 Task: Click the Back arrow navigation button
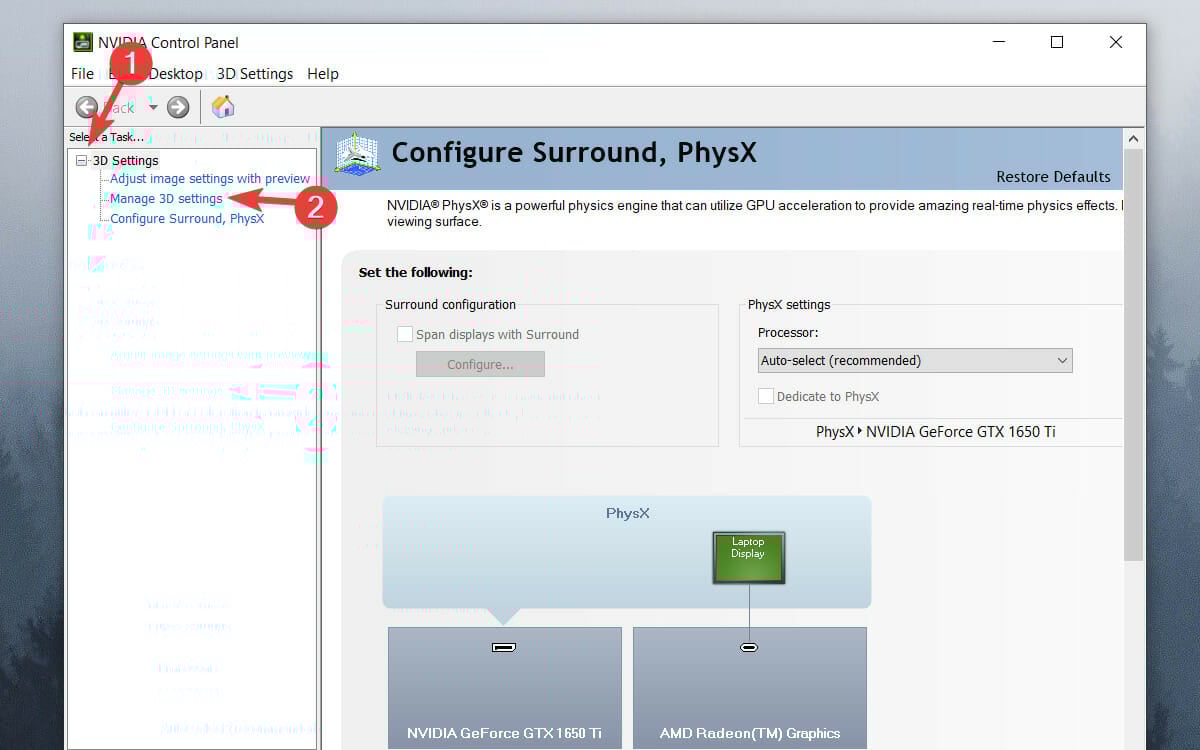pos(87,107)
